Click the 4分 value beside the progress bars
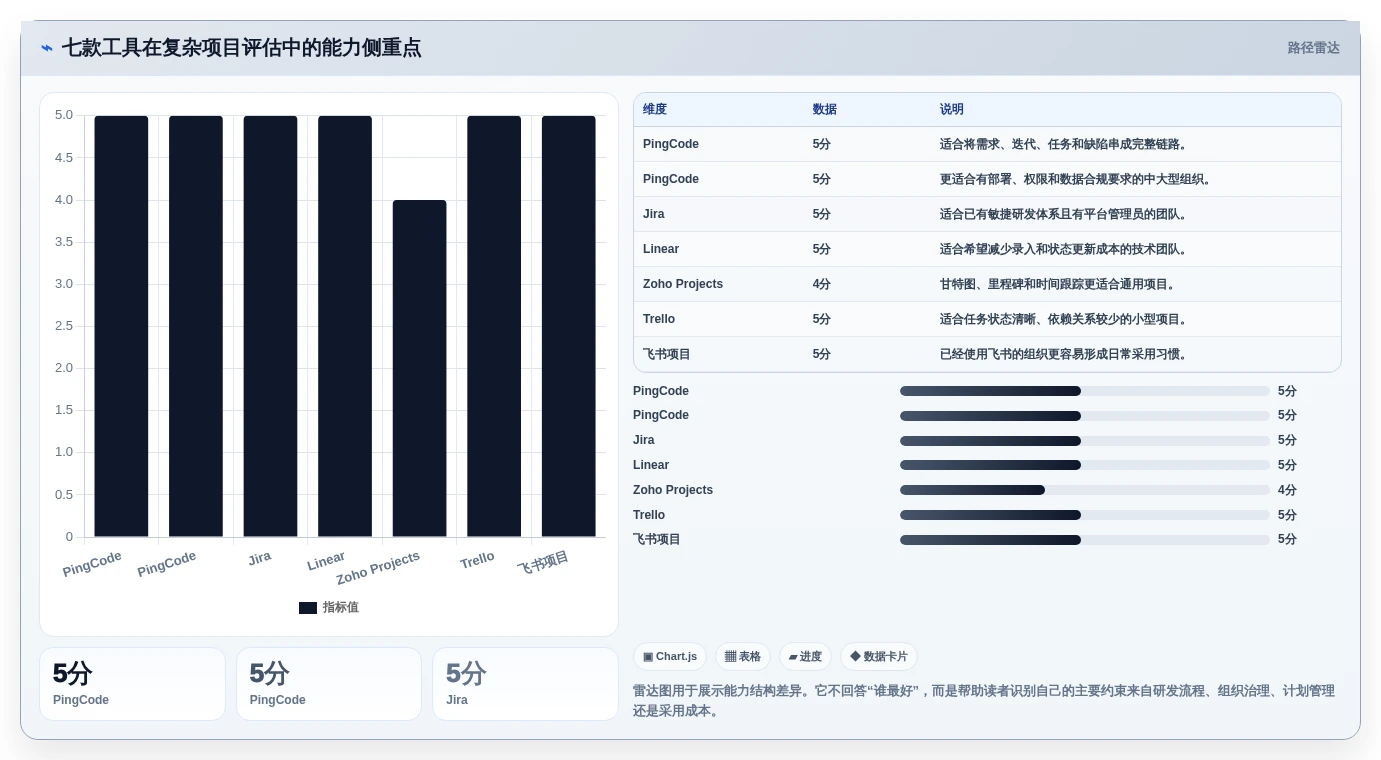 [1287, 490]
